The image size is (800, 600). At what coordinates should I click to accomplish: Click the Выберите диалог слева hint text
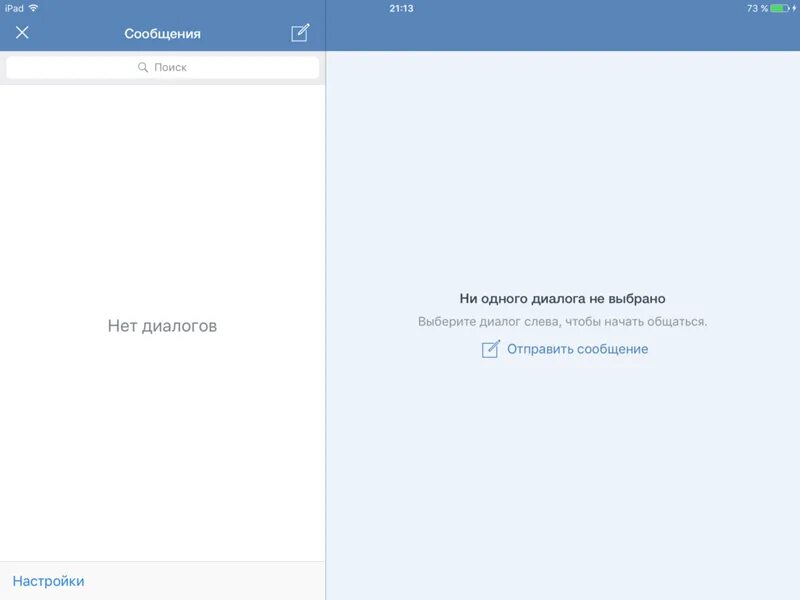click(562, 321)
